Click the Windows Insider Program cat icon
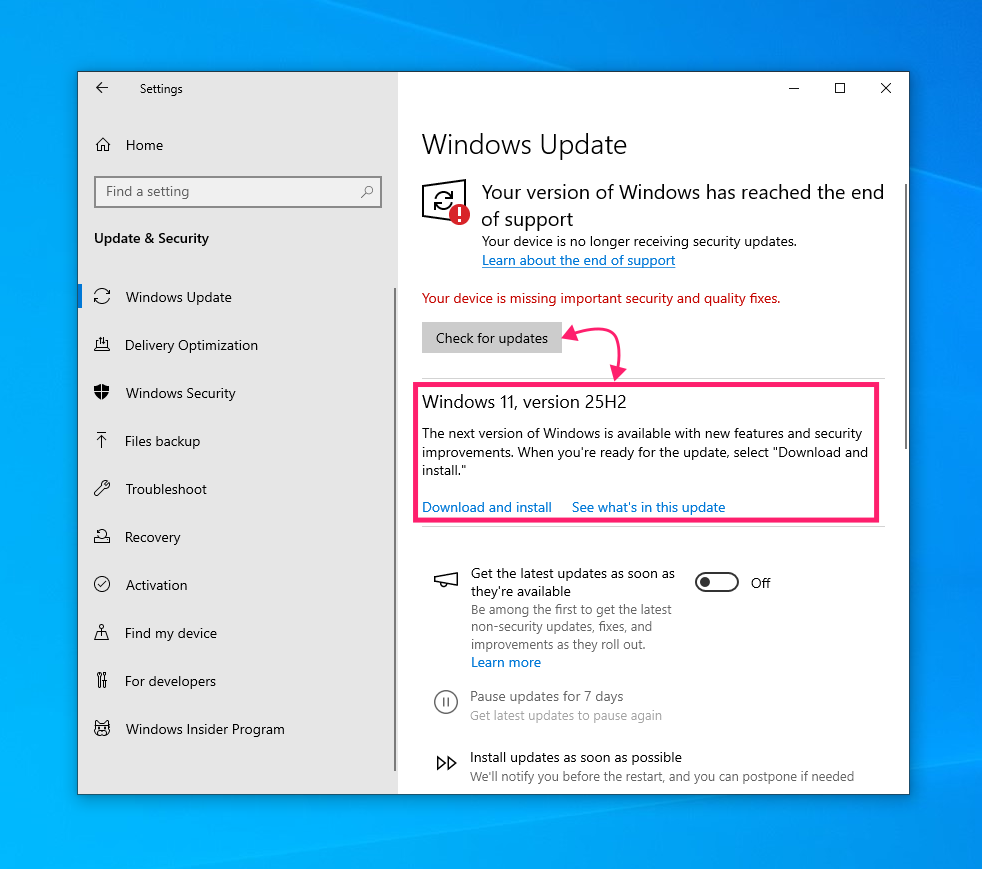This screenshot has width=982, height=869. (102, 728)
